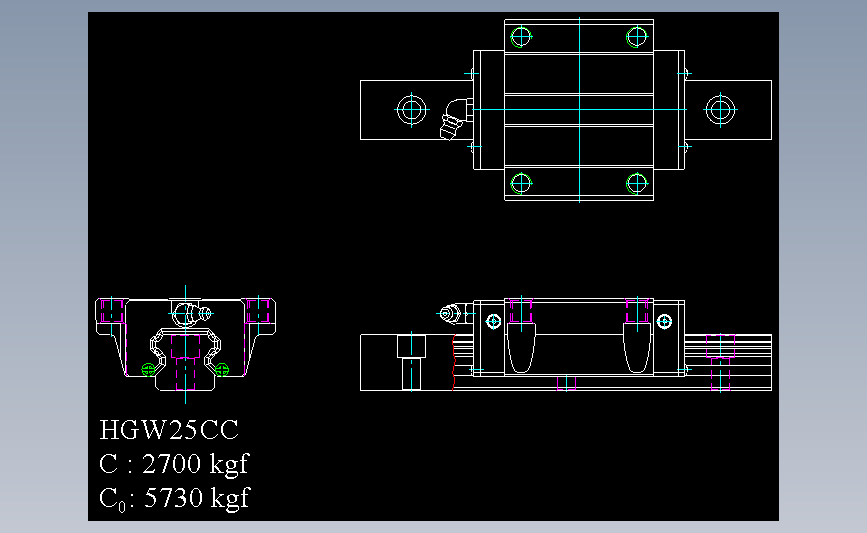Select the right rail mounting hole in top view
This screenshot has width=867, height=533.
point(720,109)
